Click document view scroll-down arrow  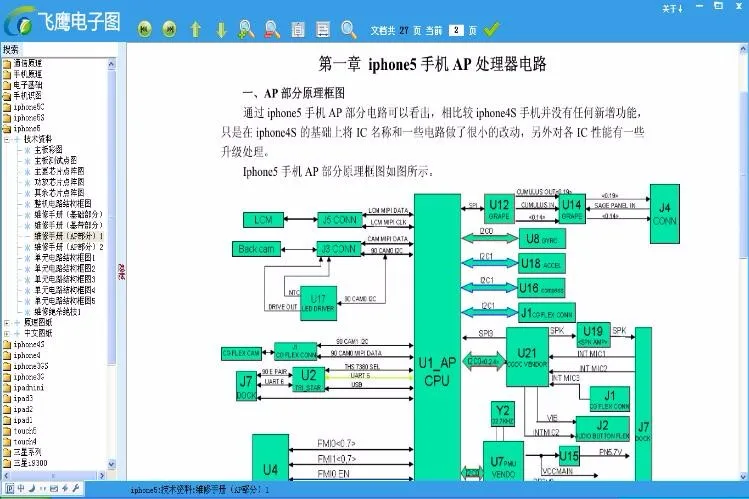(743, 476)
